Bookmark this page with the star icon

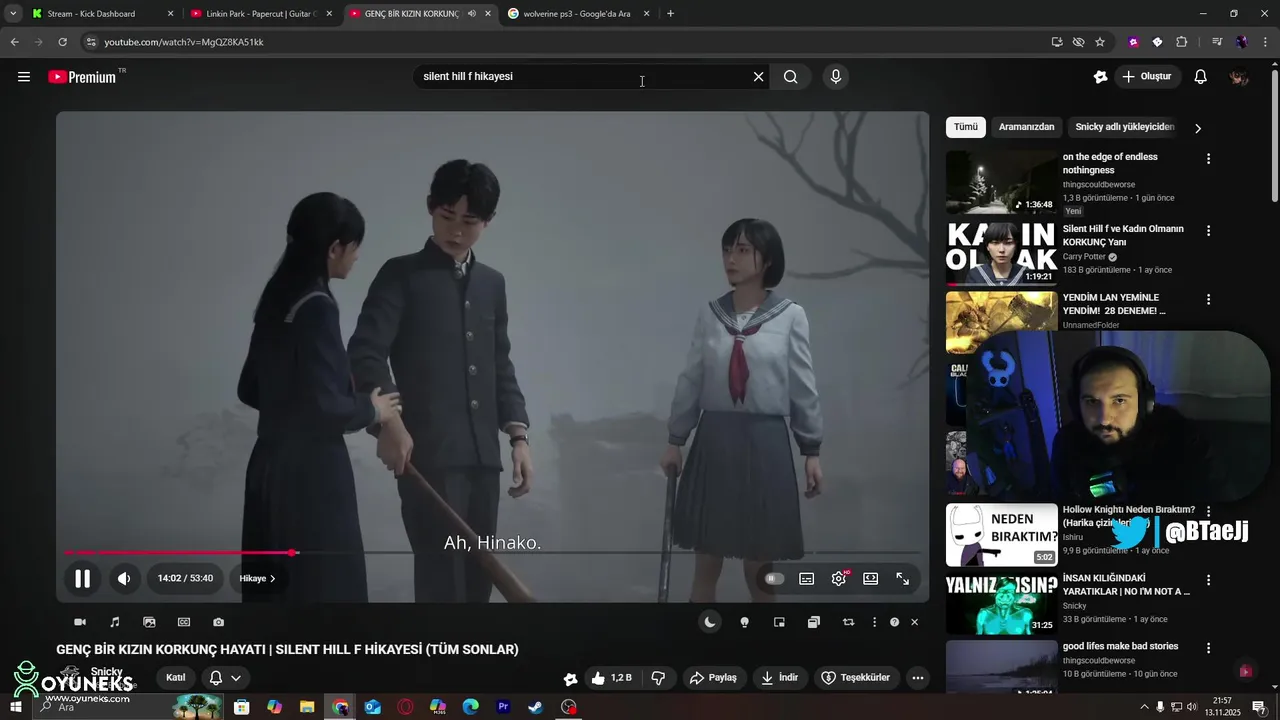coord(1100,42)
